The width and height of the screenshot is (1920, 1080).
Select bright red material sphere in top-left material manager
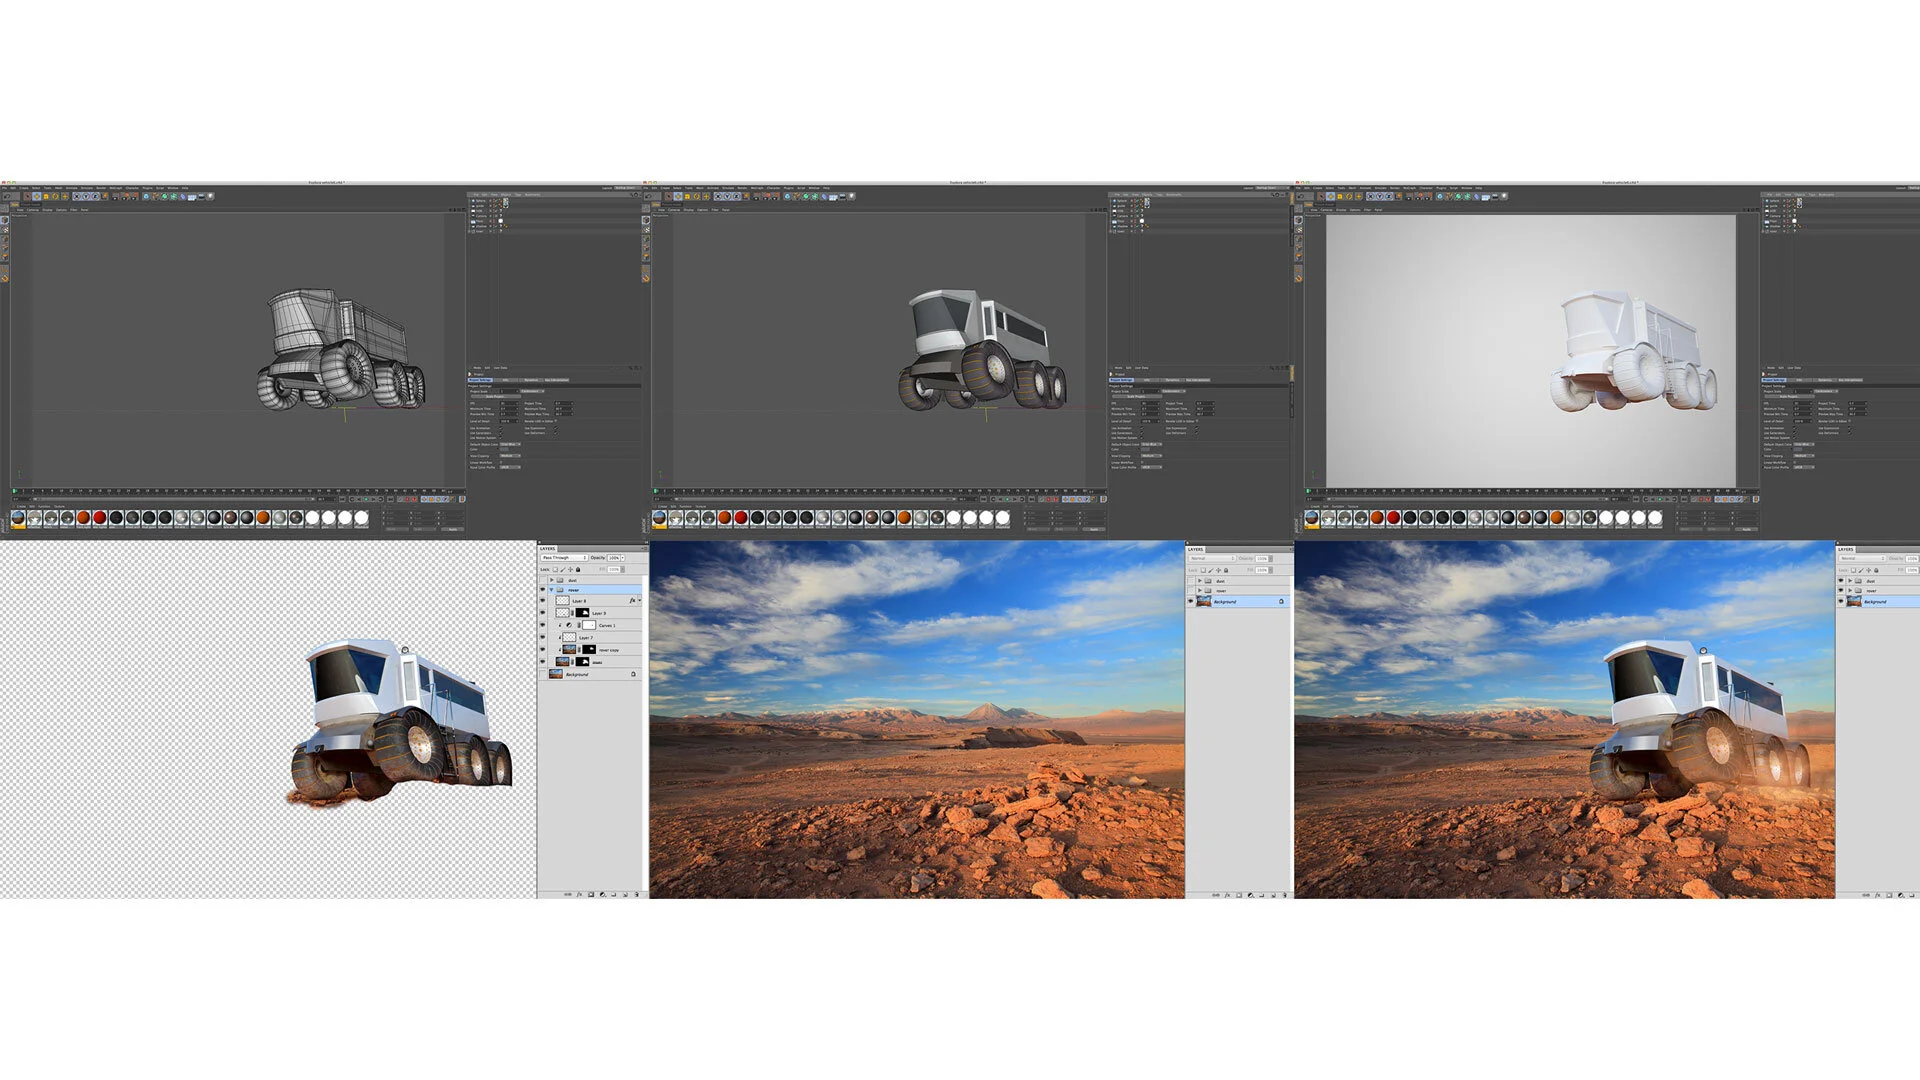pos(99,517)
